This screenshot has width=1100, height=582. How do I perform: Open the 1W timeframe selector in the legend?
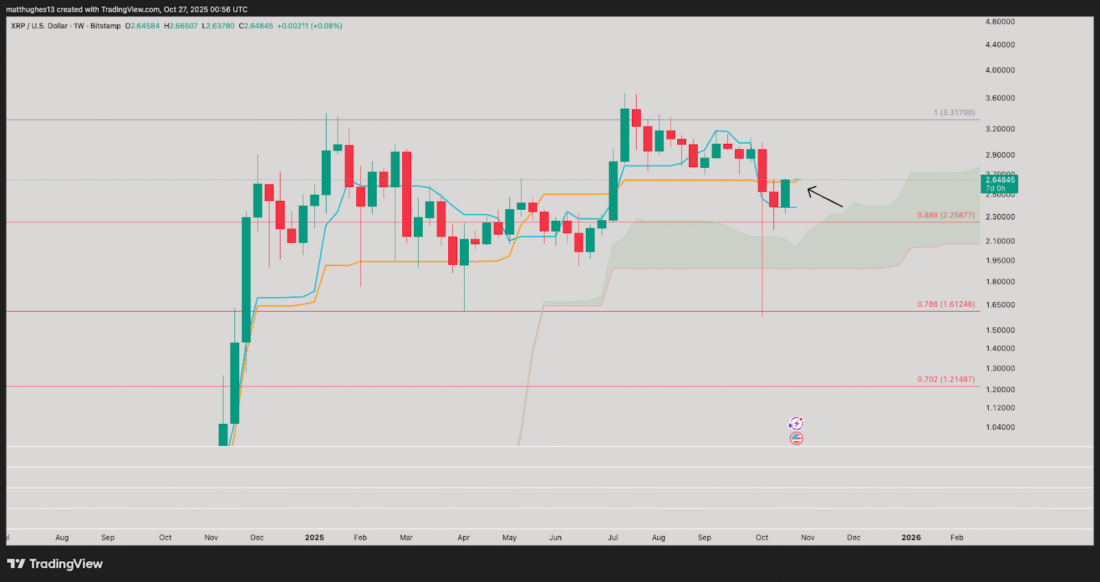[x=78, y=25]
